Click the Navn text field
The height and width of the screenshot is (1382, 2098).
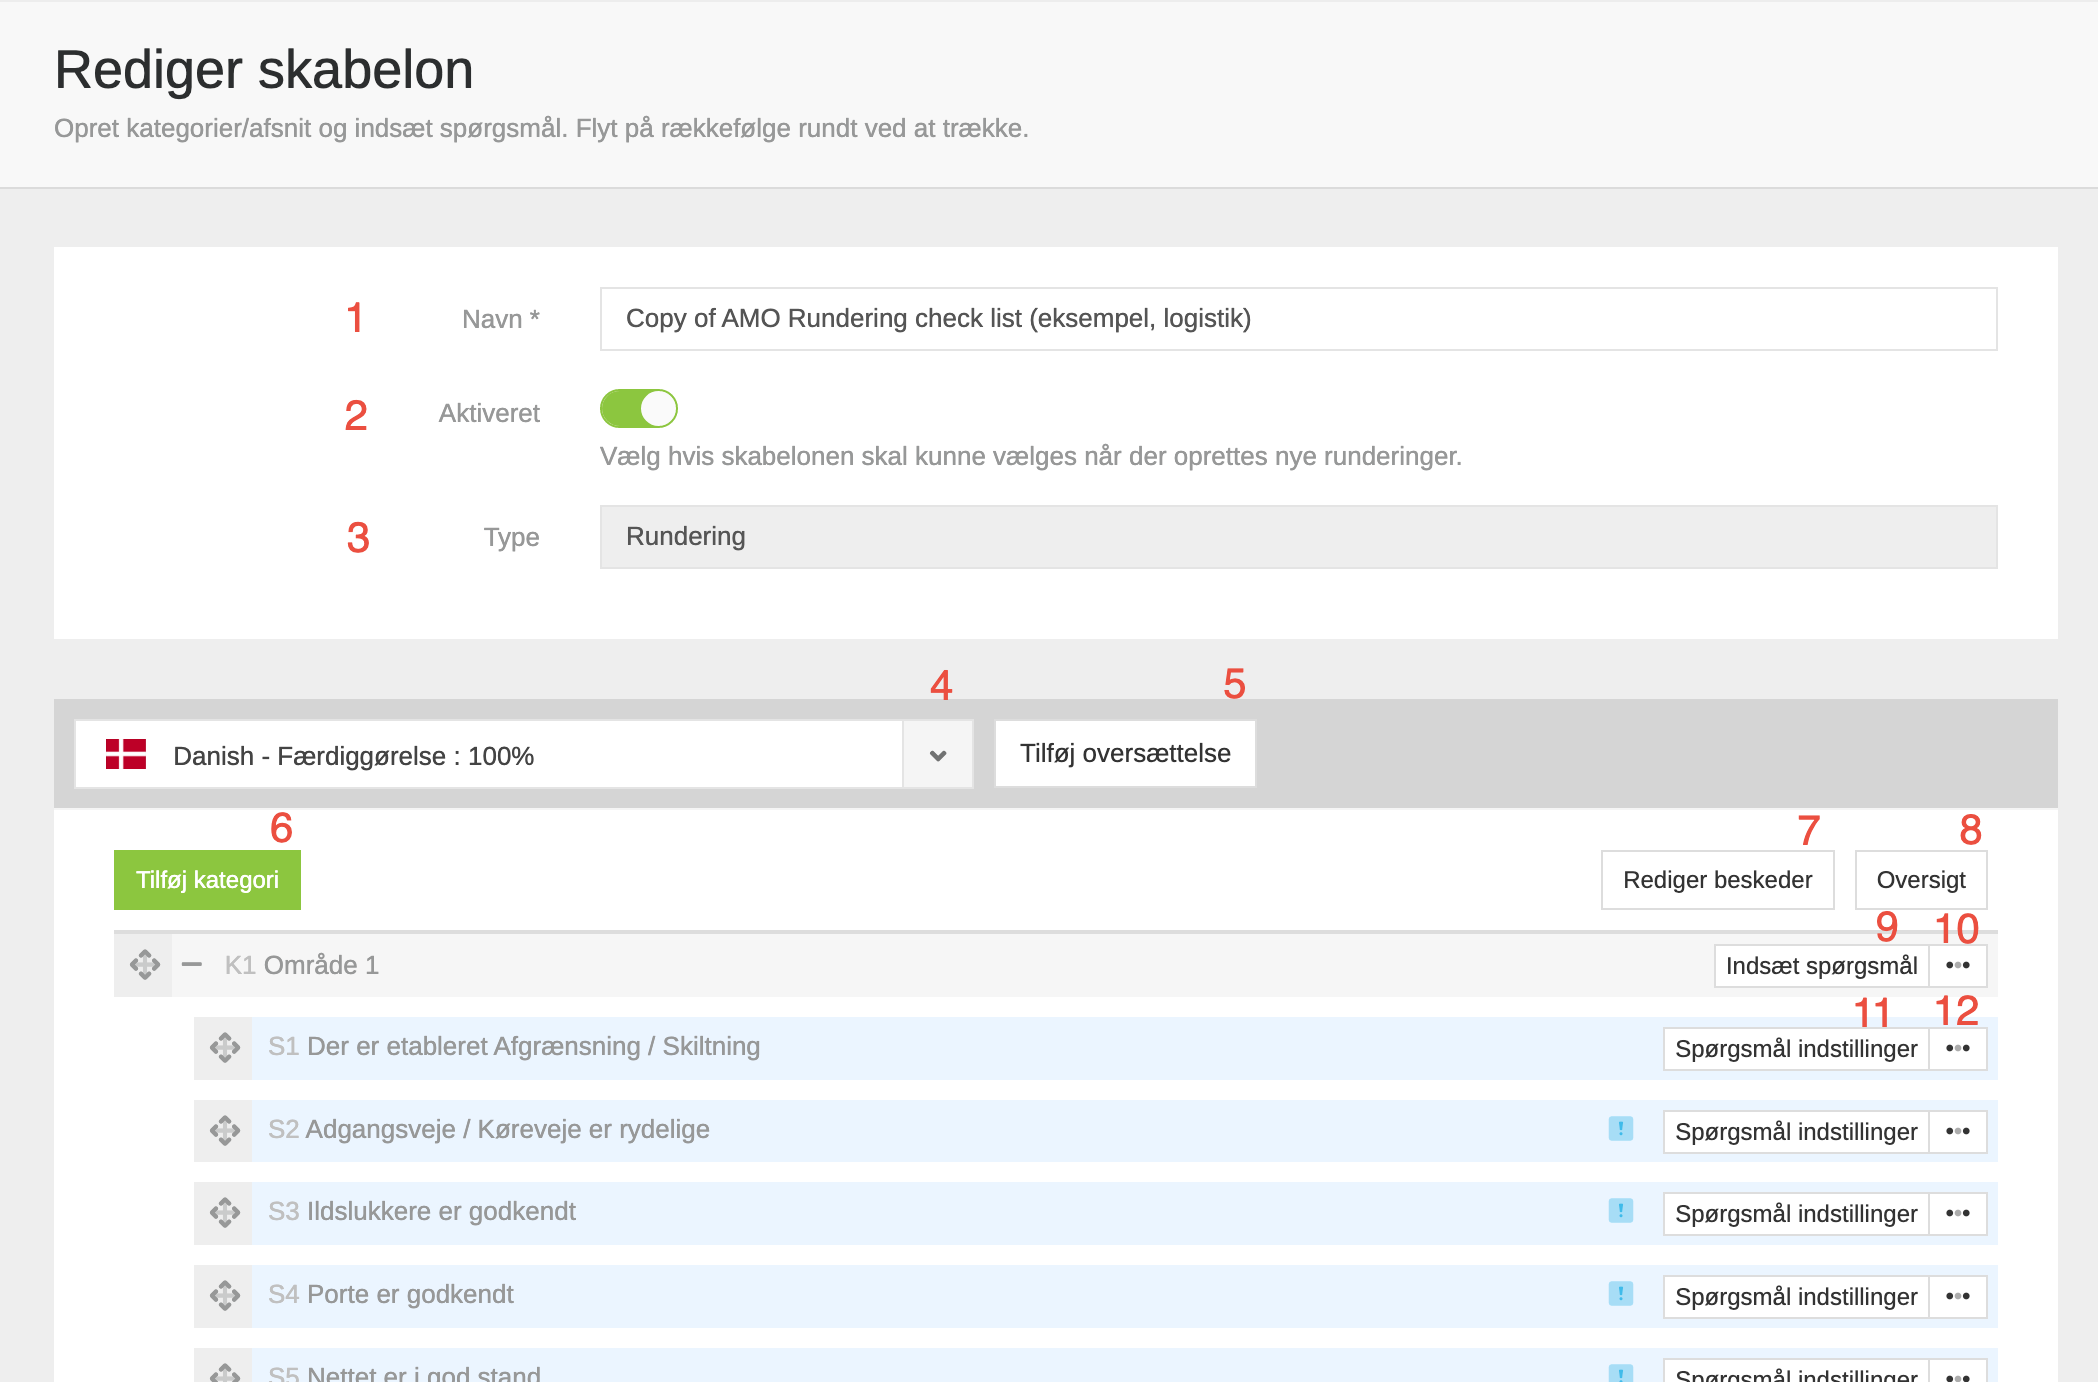coord(1297,319)
